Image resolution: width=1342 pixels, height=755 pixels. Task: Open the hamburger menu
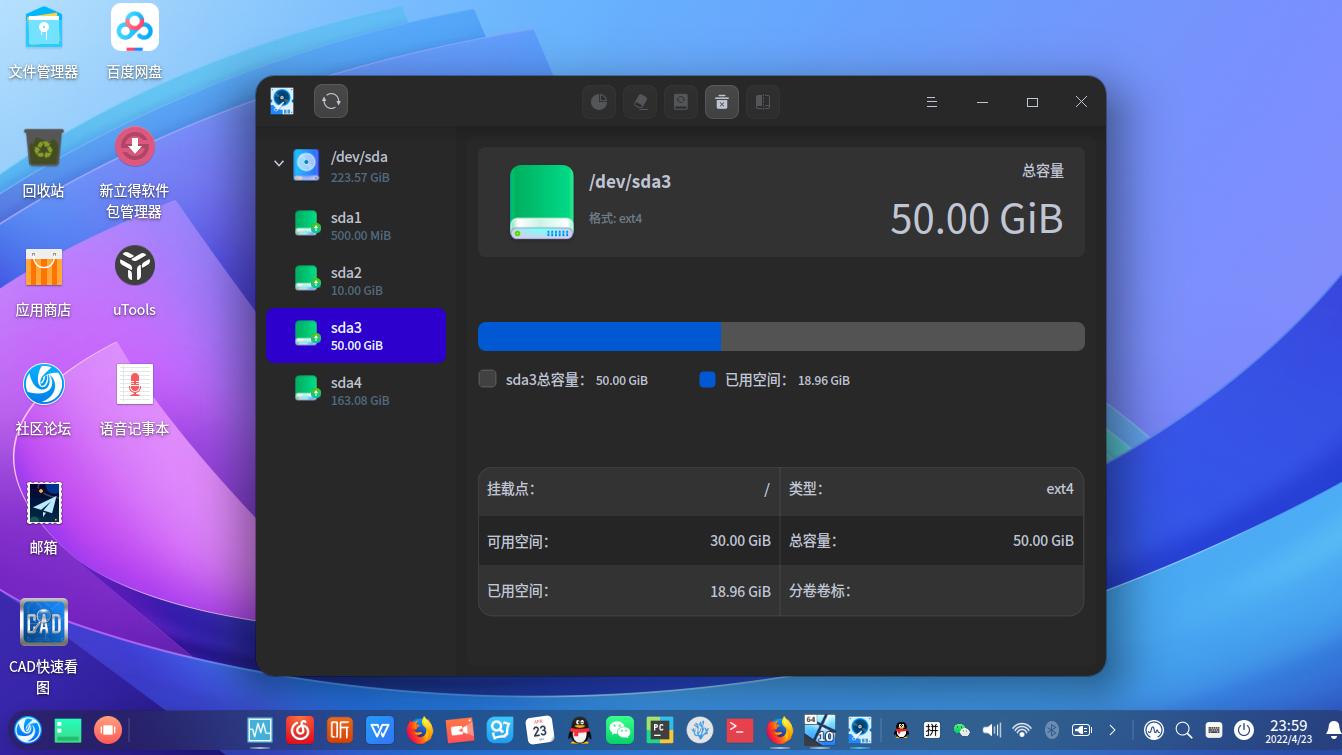click(x=931, y=101)
